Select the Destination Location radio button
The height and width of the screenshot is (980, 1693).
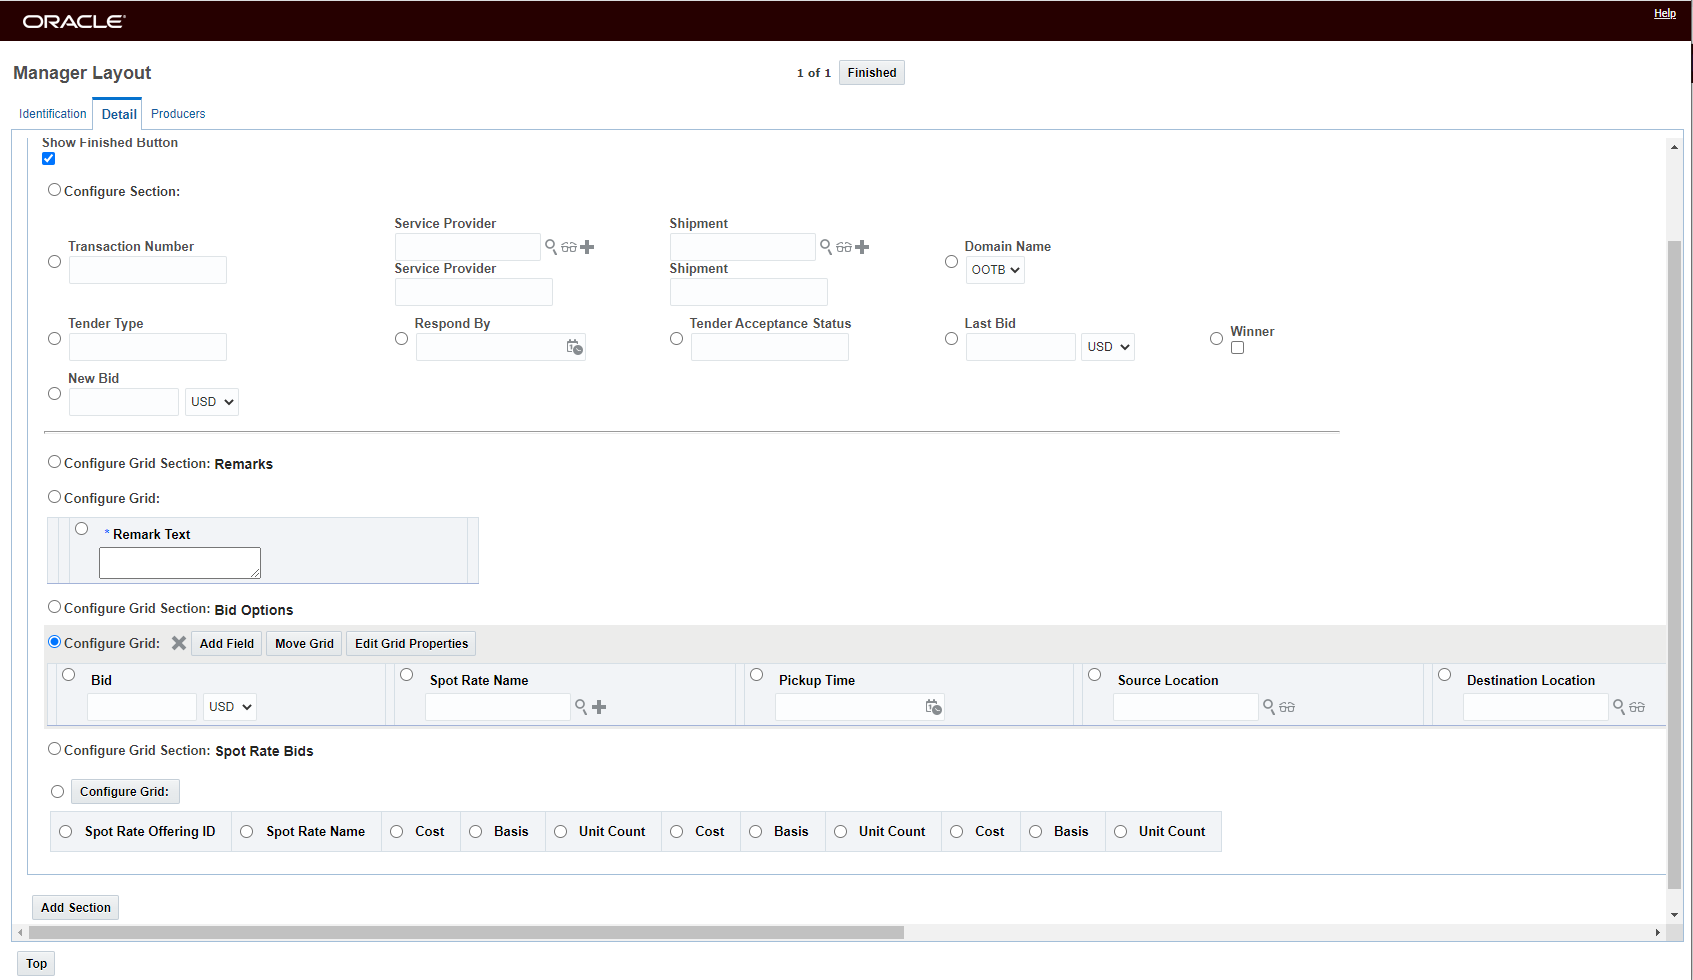tap(1445, 675)
